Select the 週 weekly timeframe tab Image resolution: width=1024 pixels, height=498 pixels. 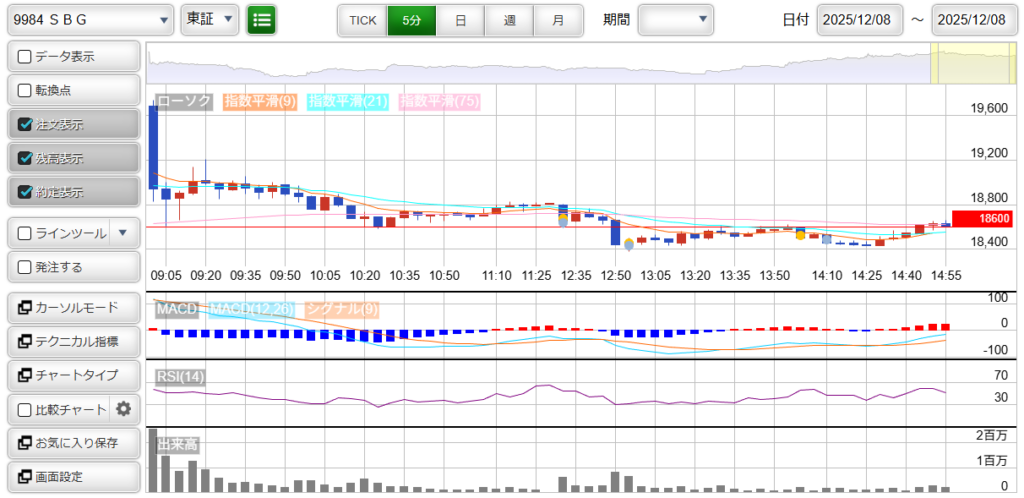[x=509, y=20]
